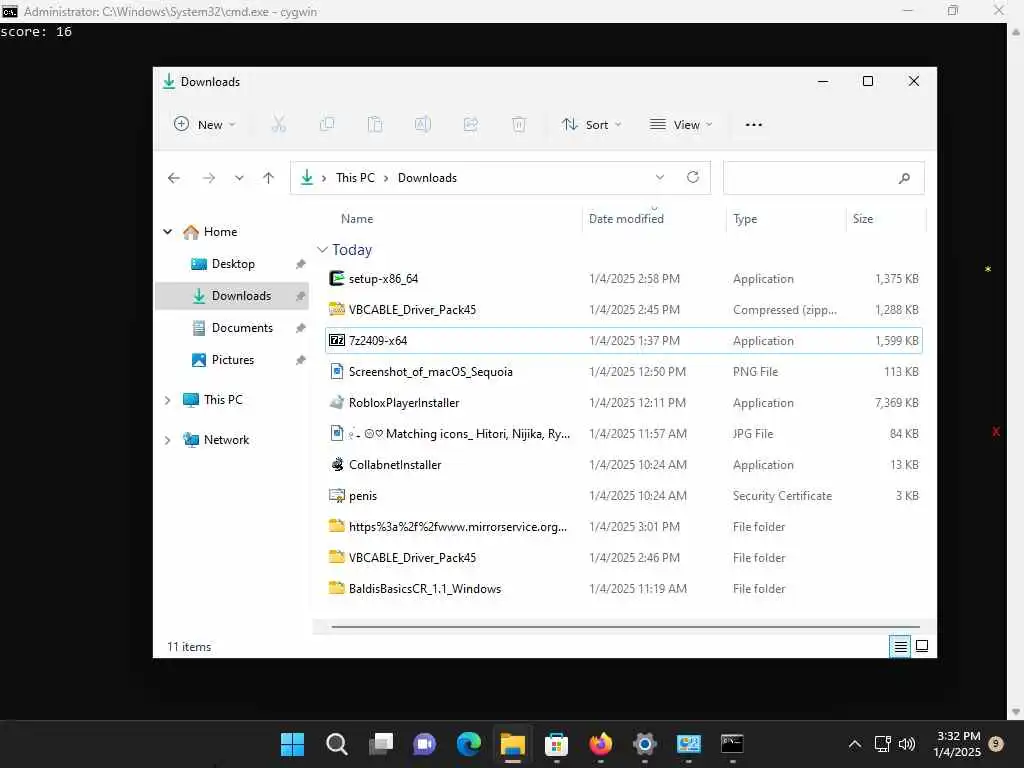Switch to details view layout icon
1024x768 pixels.
click(901, 647)
